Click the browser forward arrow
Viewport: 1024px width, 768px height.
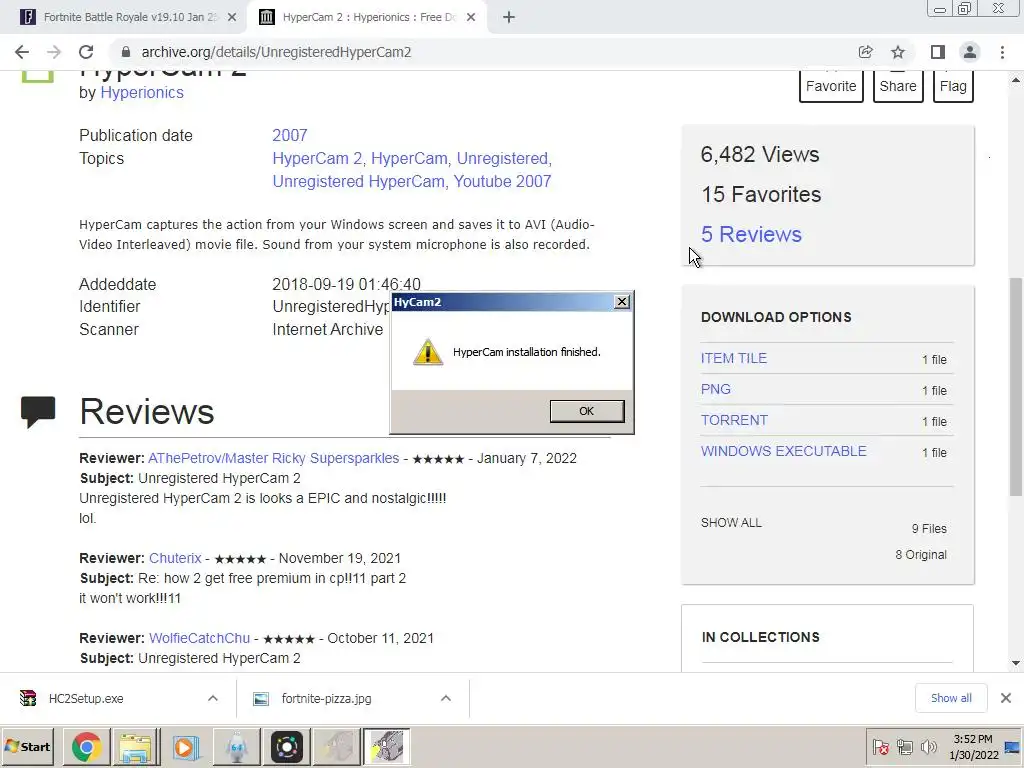pyautogui.click(x=54, y=52)
